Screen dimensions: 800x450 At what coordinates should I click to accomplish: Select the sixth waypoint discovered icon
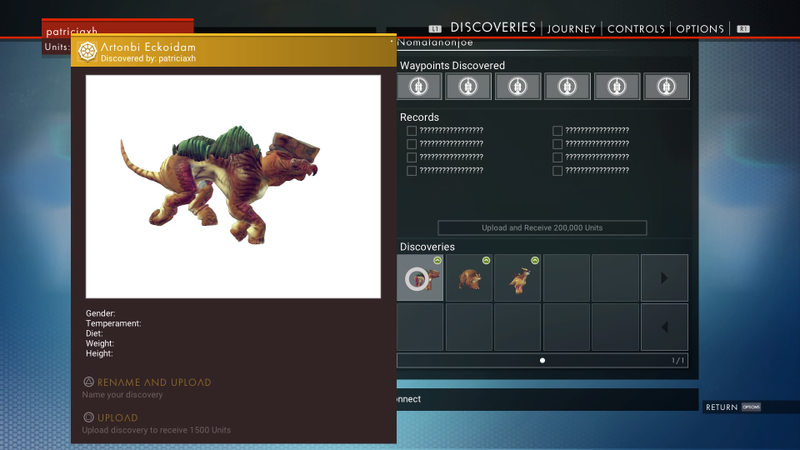(x=666, y=86)
